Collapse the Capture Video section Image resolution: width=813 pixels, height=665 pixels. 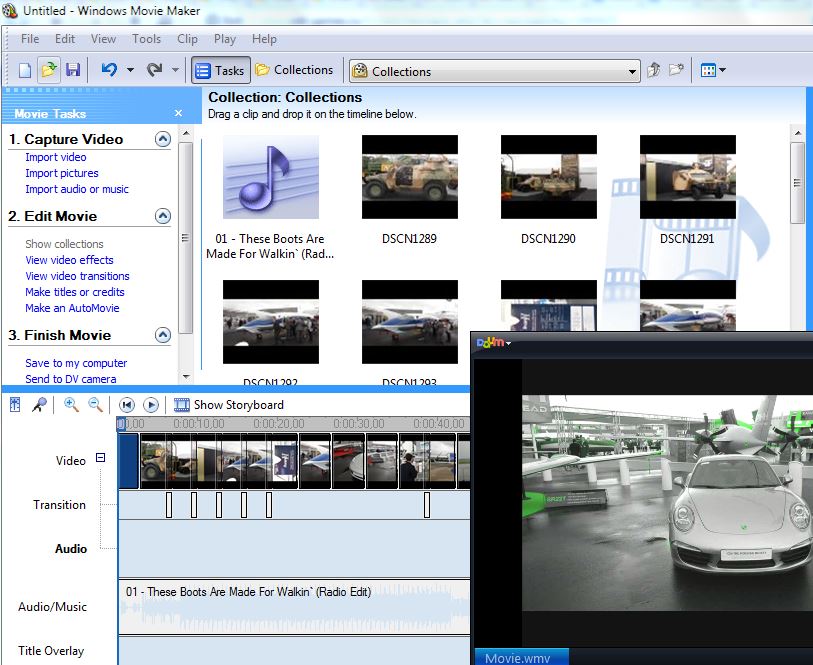tap(163, 139)
